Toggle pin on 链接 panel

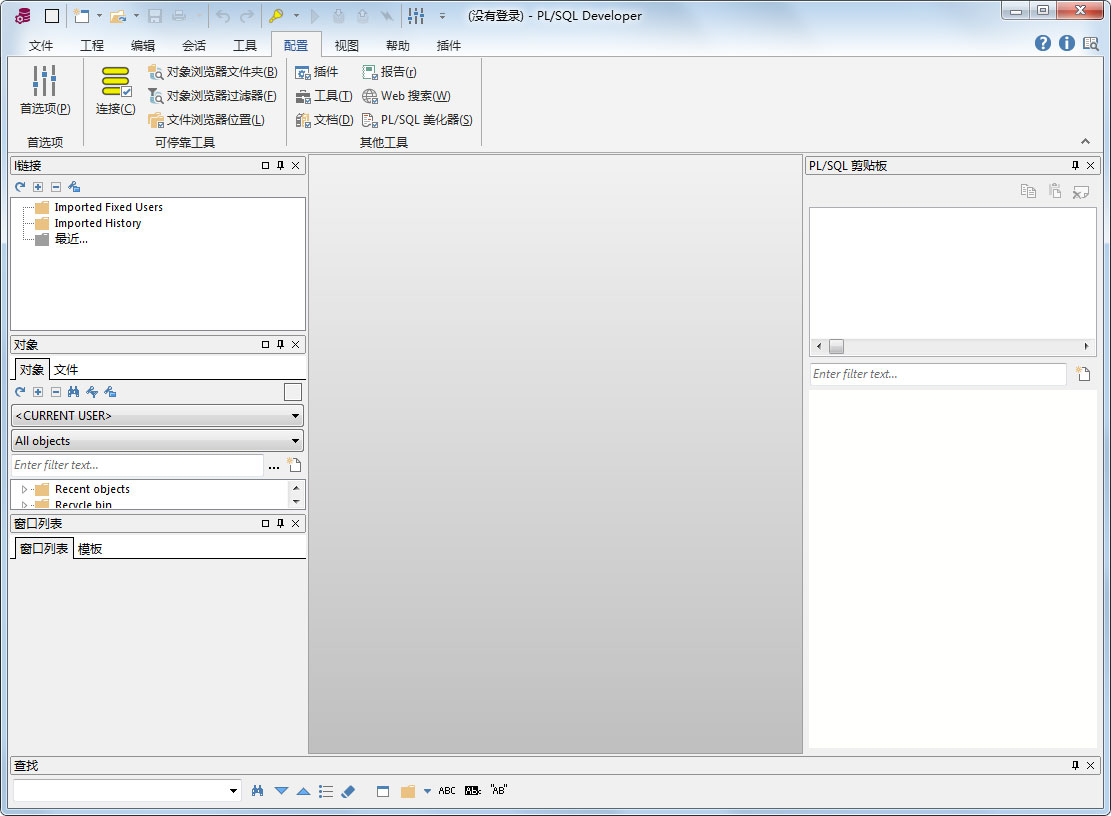pyautogui.click(x=281, y=165)
